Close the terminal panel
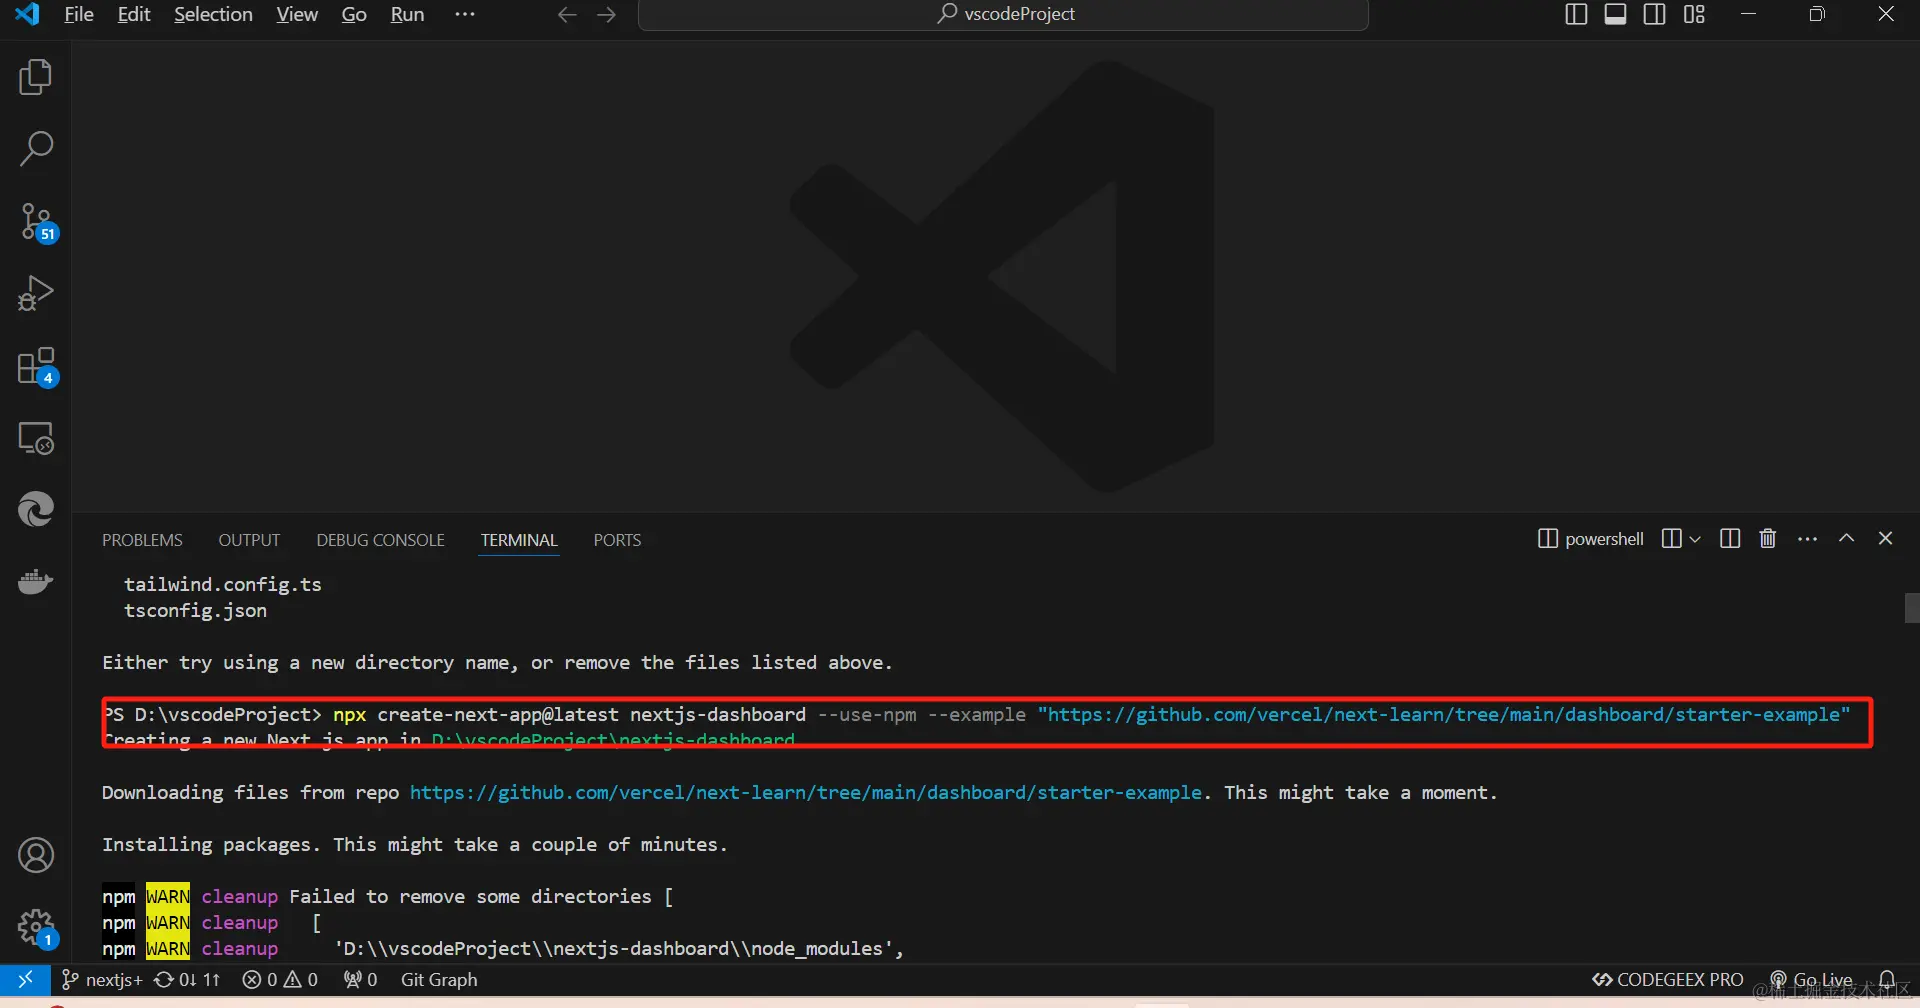Screen dimensions: 1920x1008 1885,538
